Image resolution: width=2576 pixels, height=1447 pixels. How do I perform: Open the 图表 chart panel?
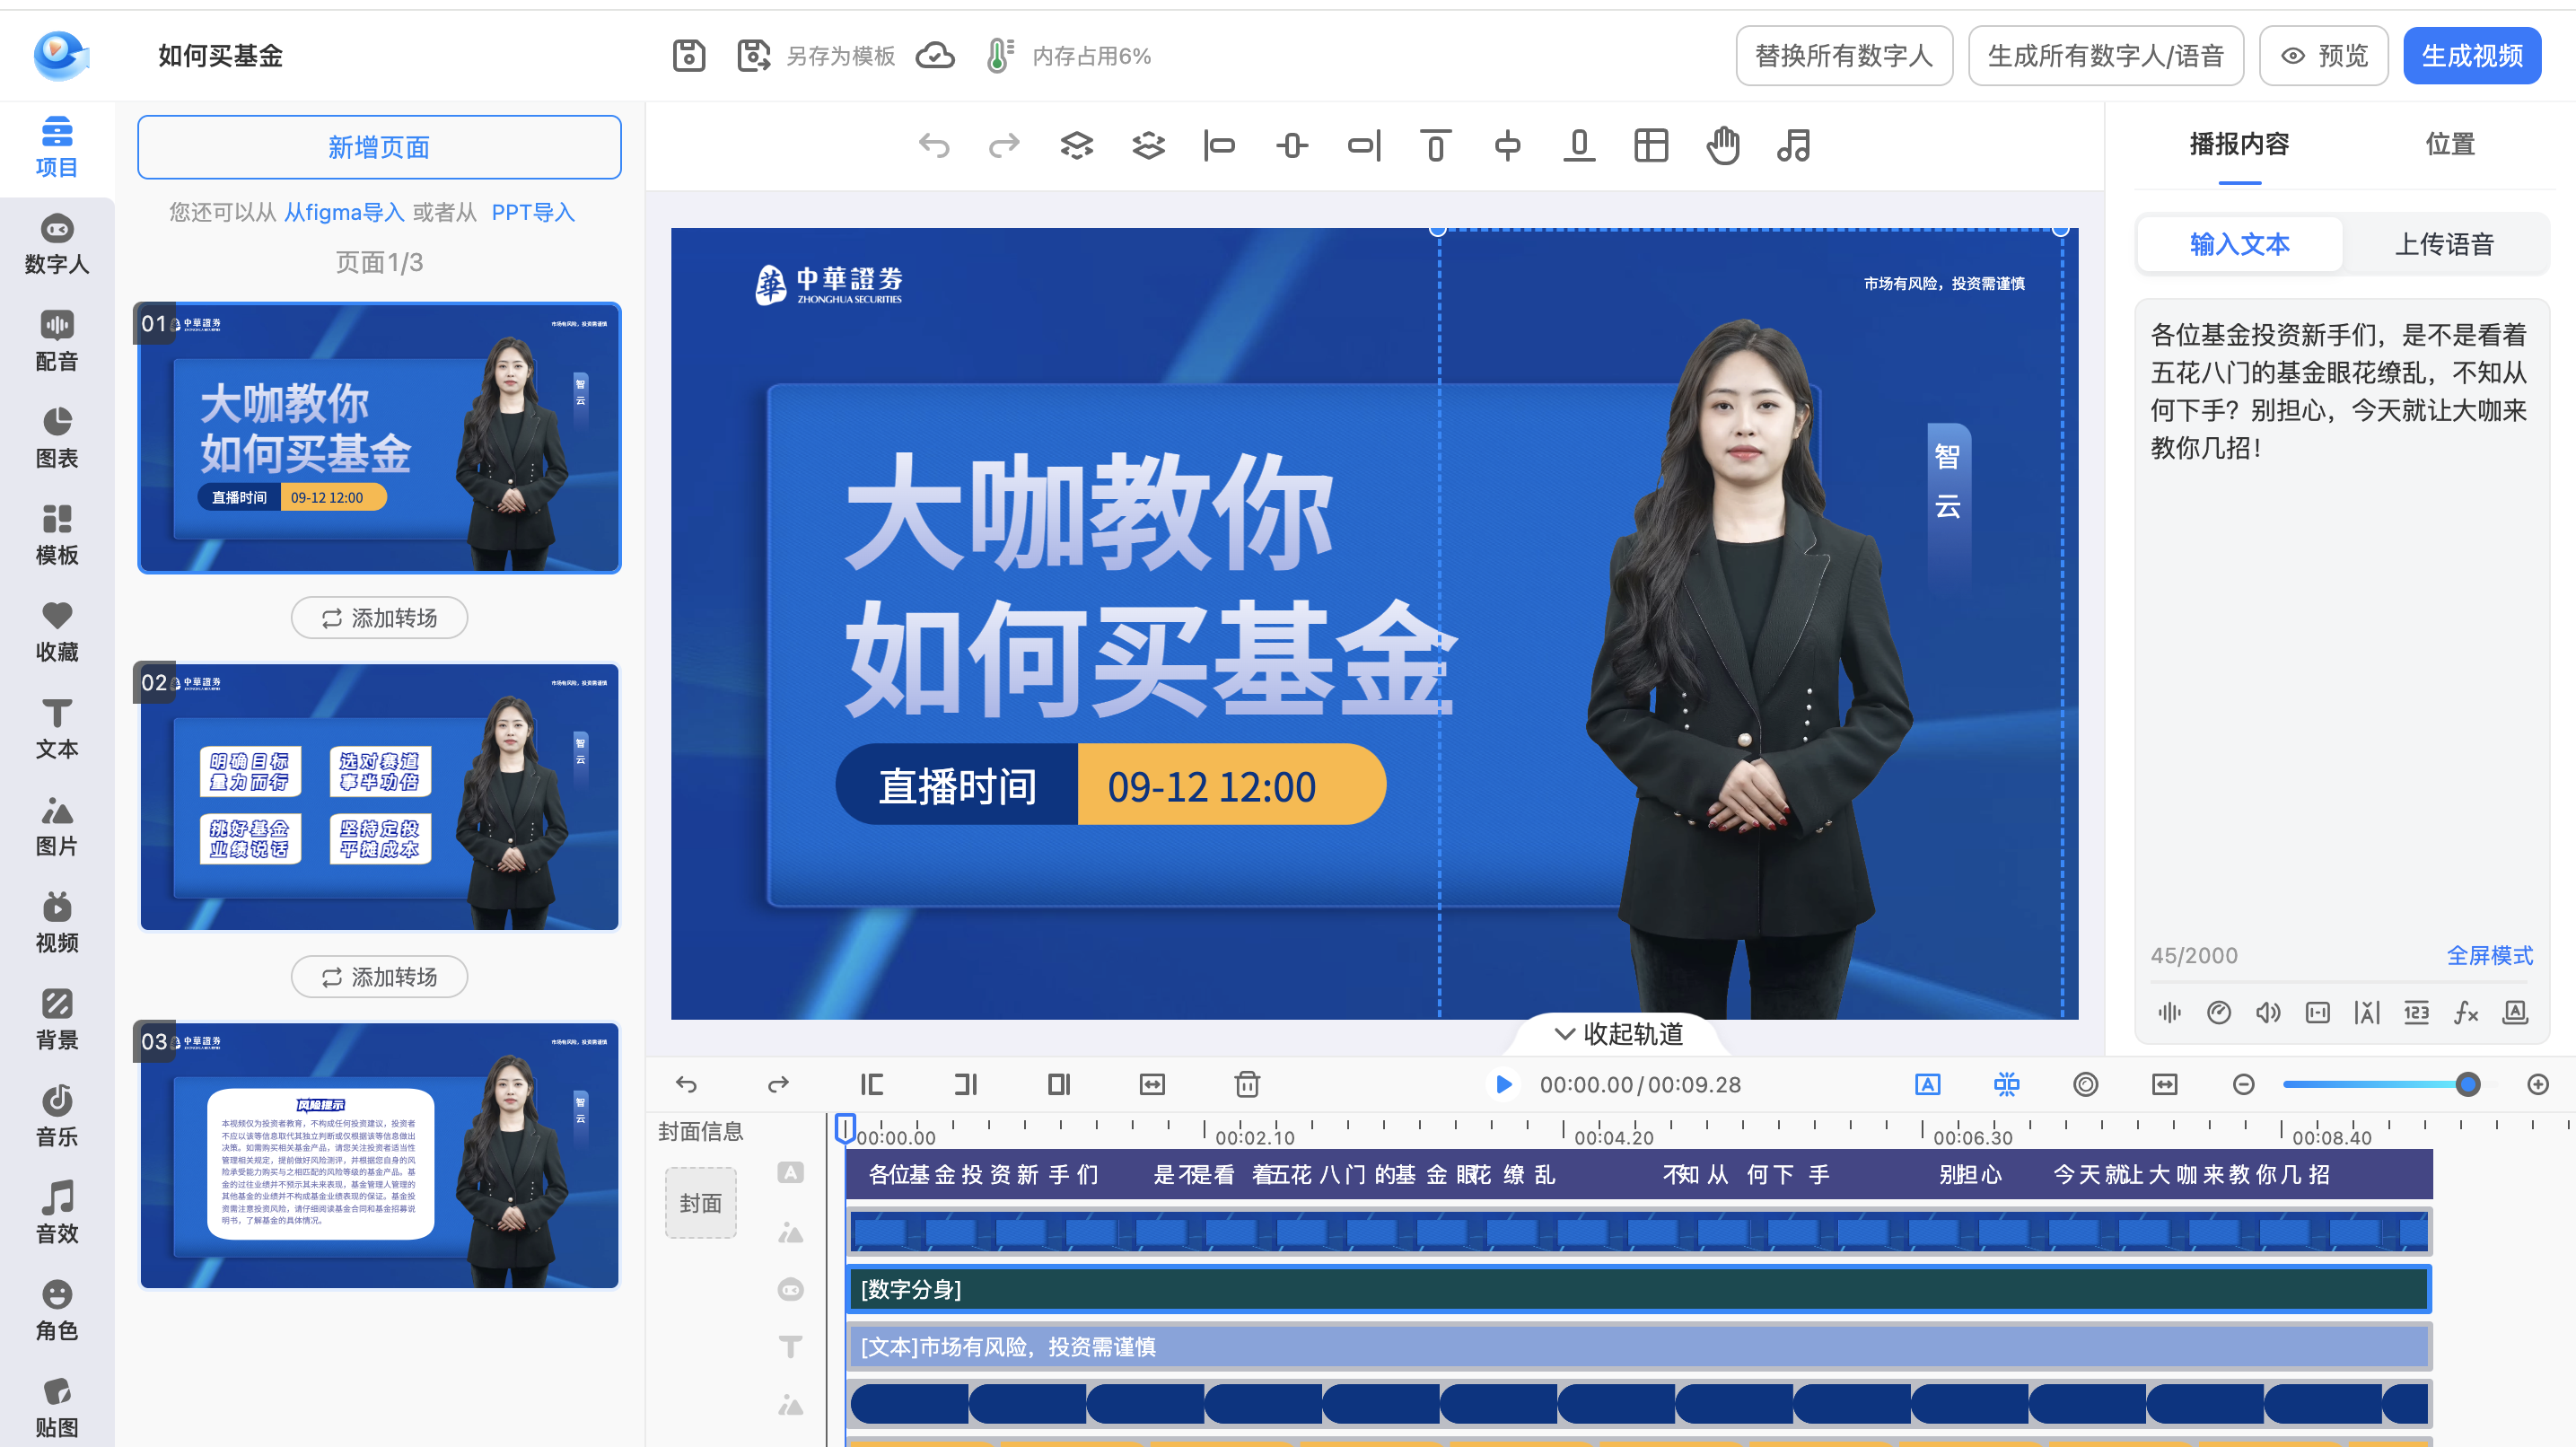57,439
